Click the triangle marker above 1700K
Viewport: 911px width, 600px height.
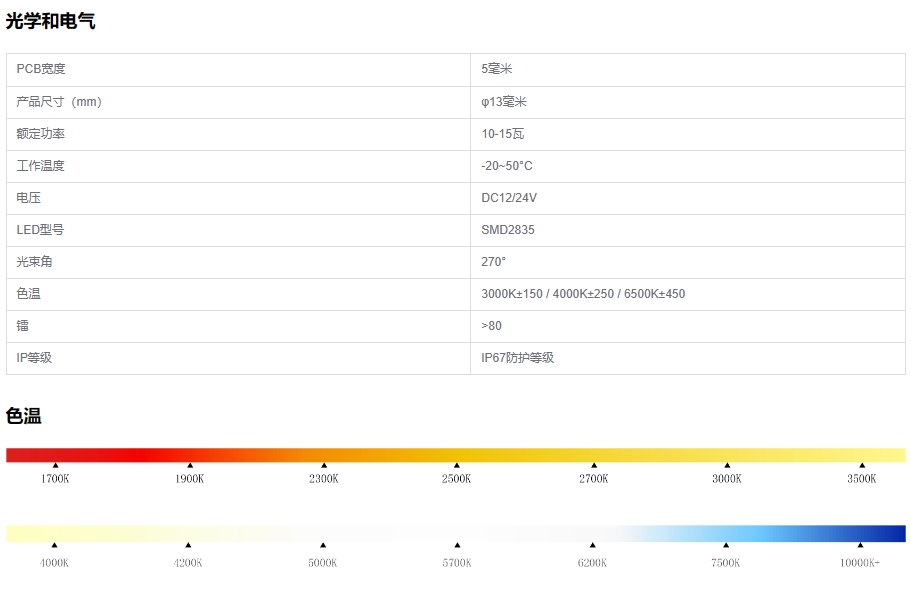(x=55, y=465)
